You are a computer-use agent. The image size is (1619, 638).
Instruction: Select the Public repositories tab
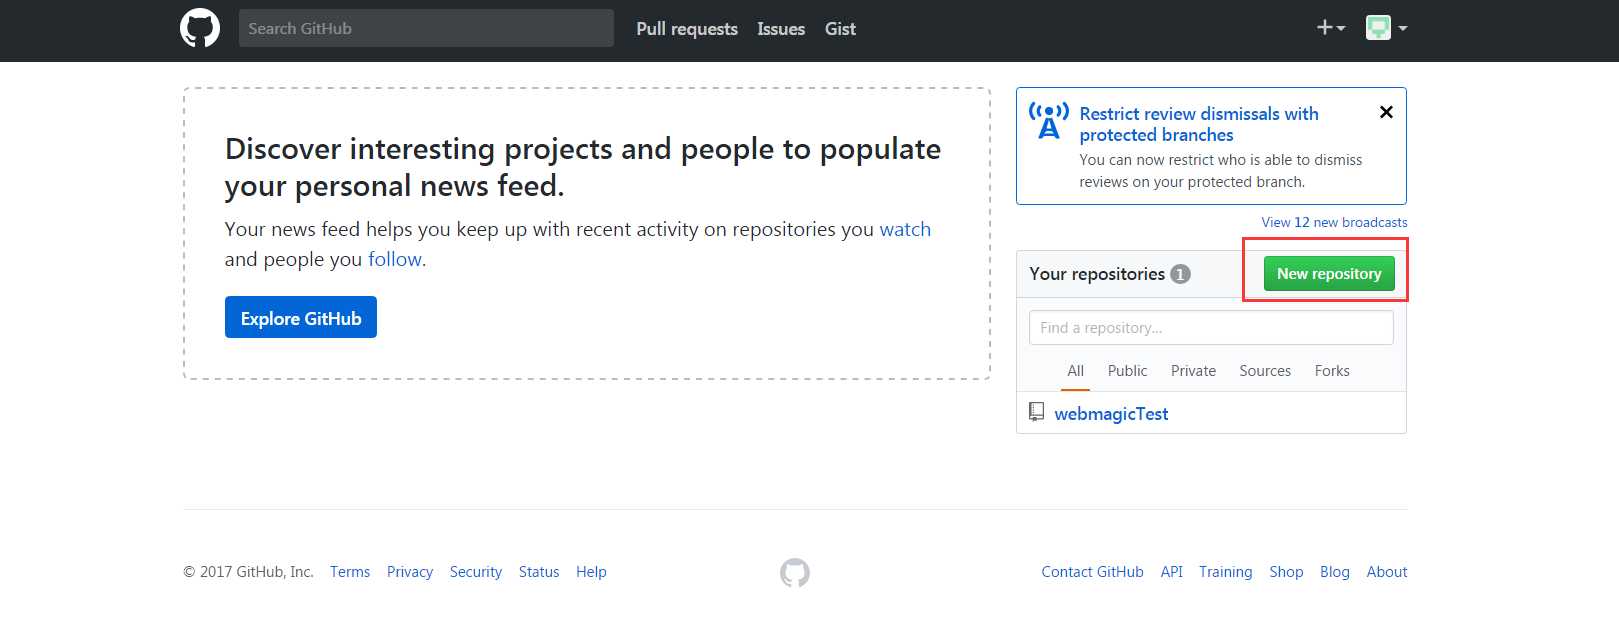click(1127, 371)
